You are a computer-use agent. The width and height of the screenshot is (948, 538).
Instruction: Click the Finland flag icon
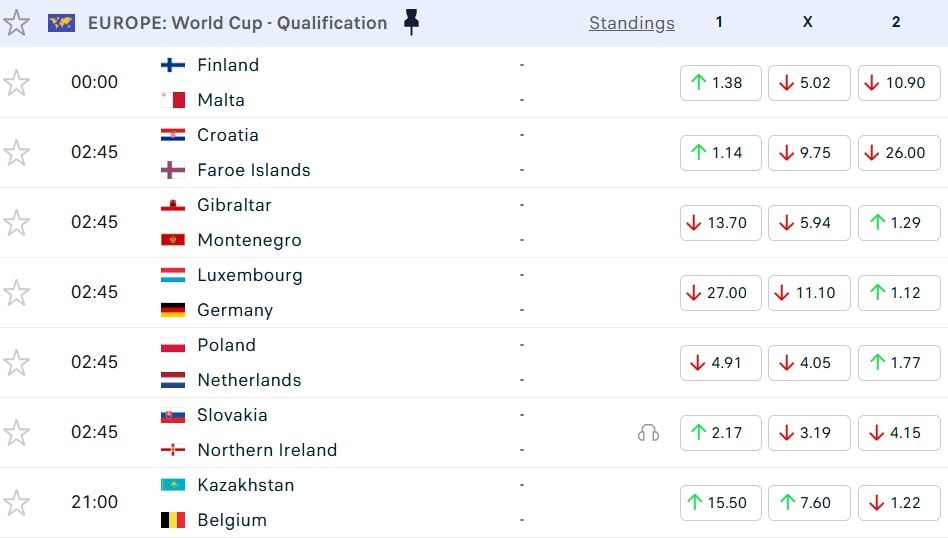coord(173,65)
